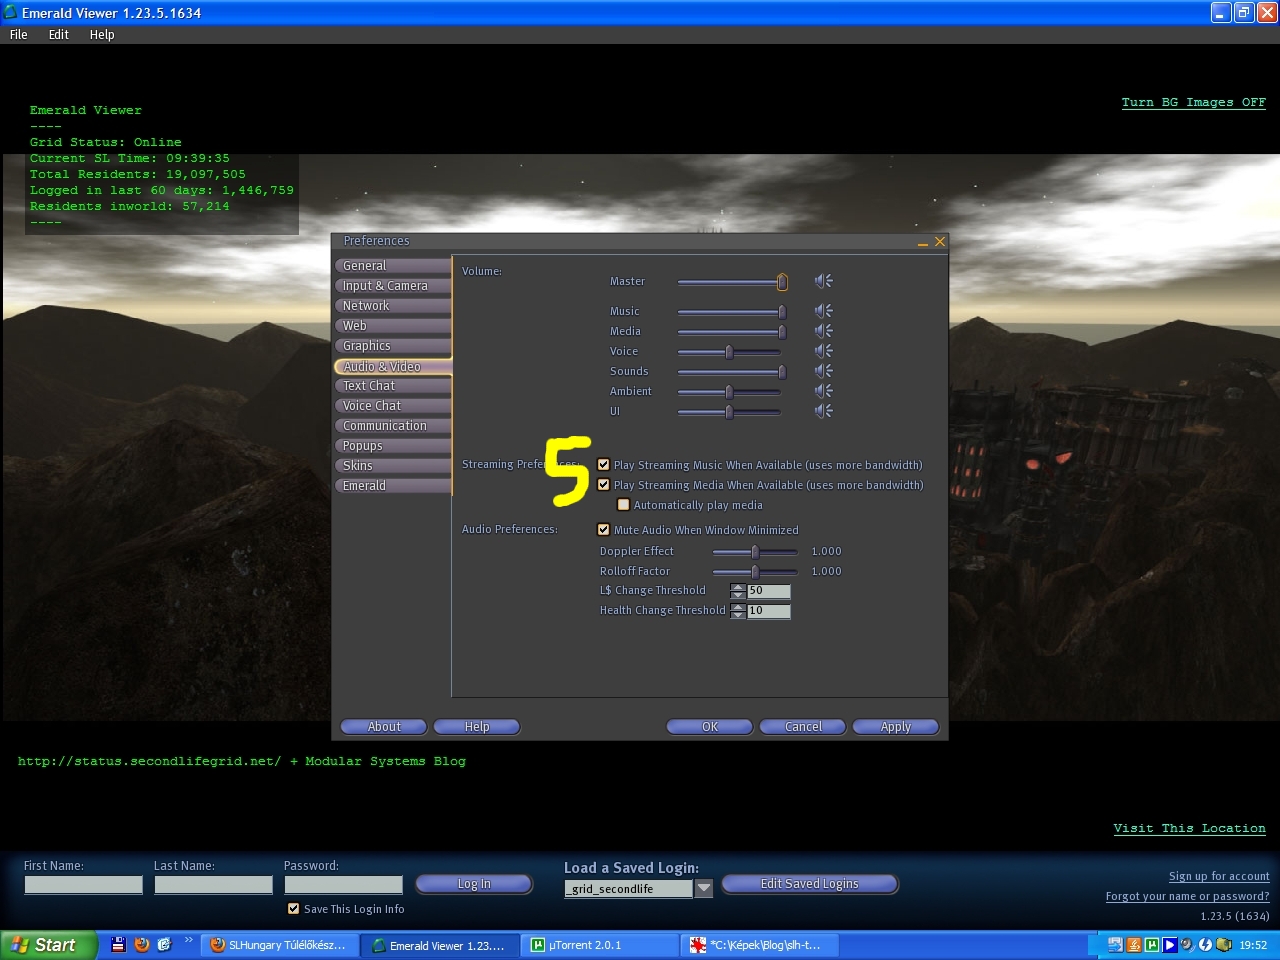This screenshot has height=960, width=1280.
Task: Open the Sign up for account link
Action: 1219,876
